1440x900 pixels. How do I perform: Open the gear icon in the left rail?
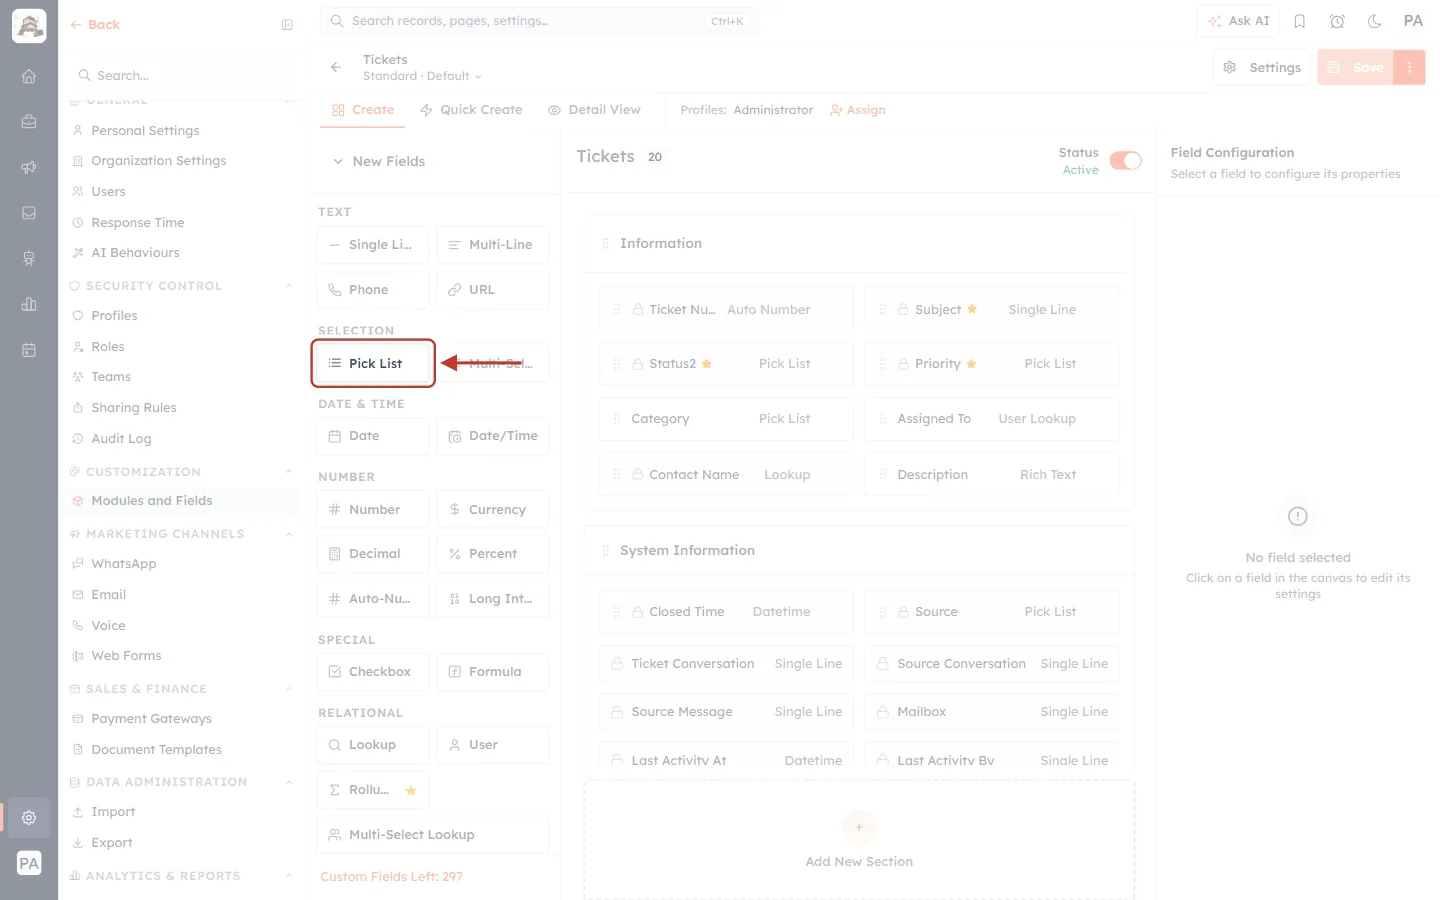[29, 817]
